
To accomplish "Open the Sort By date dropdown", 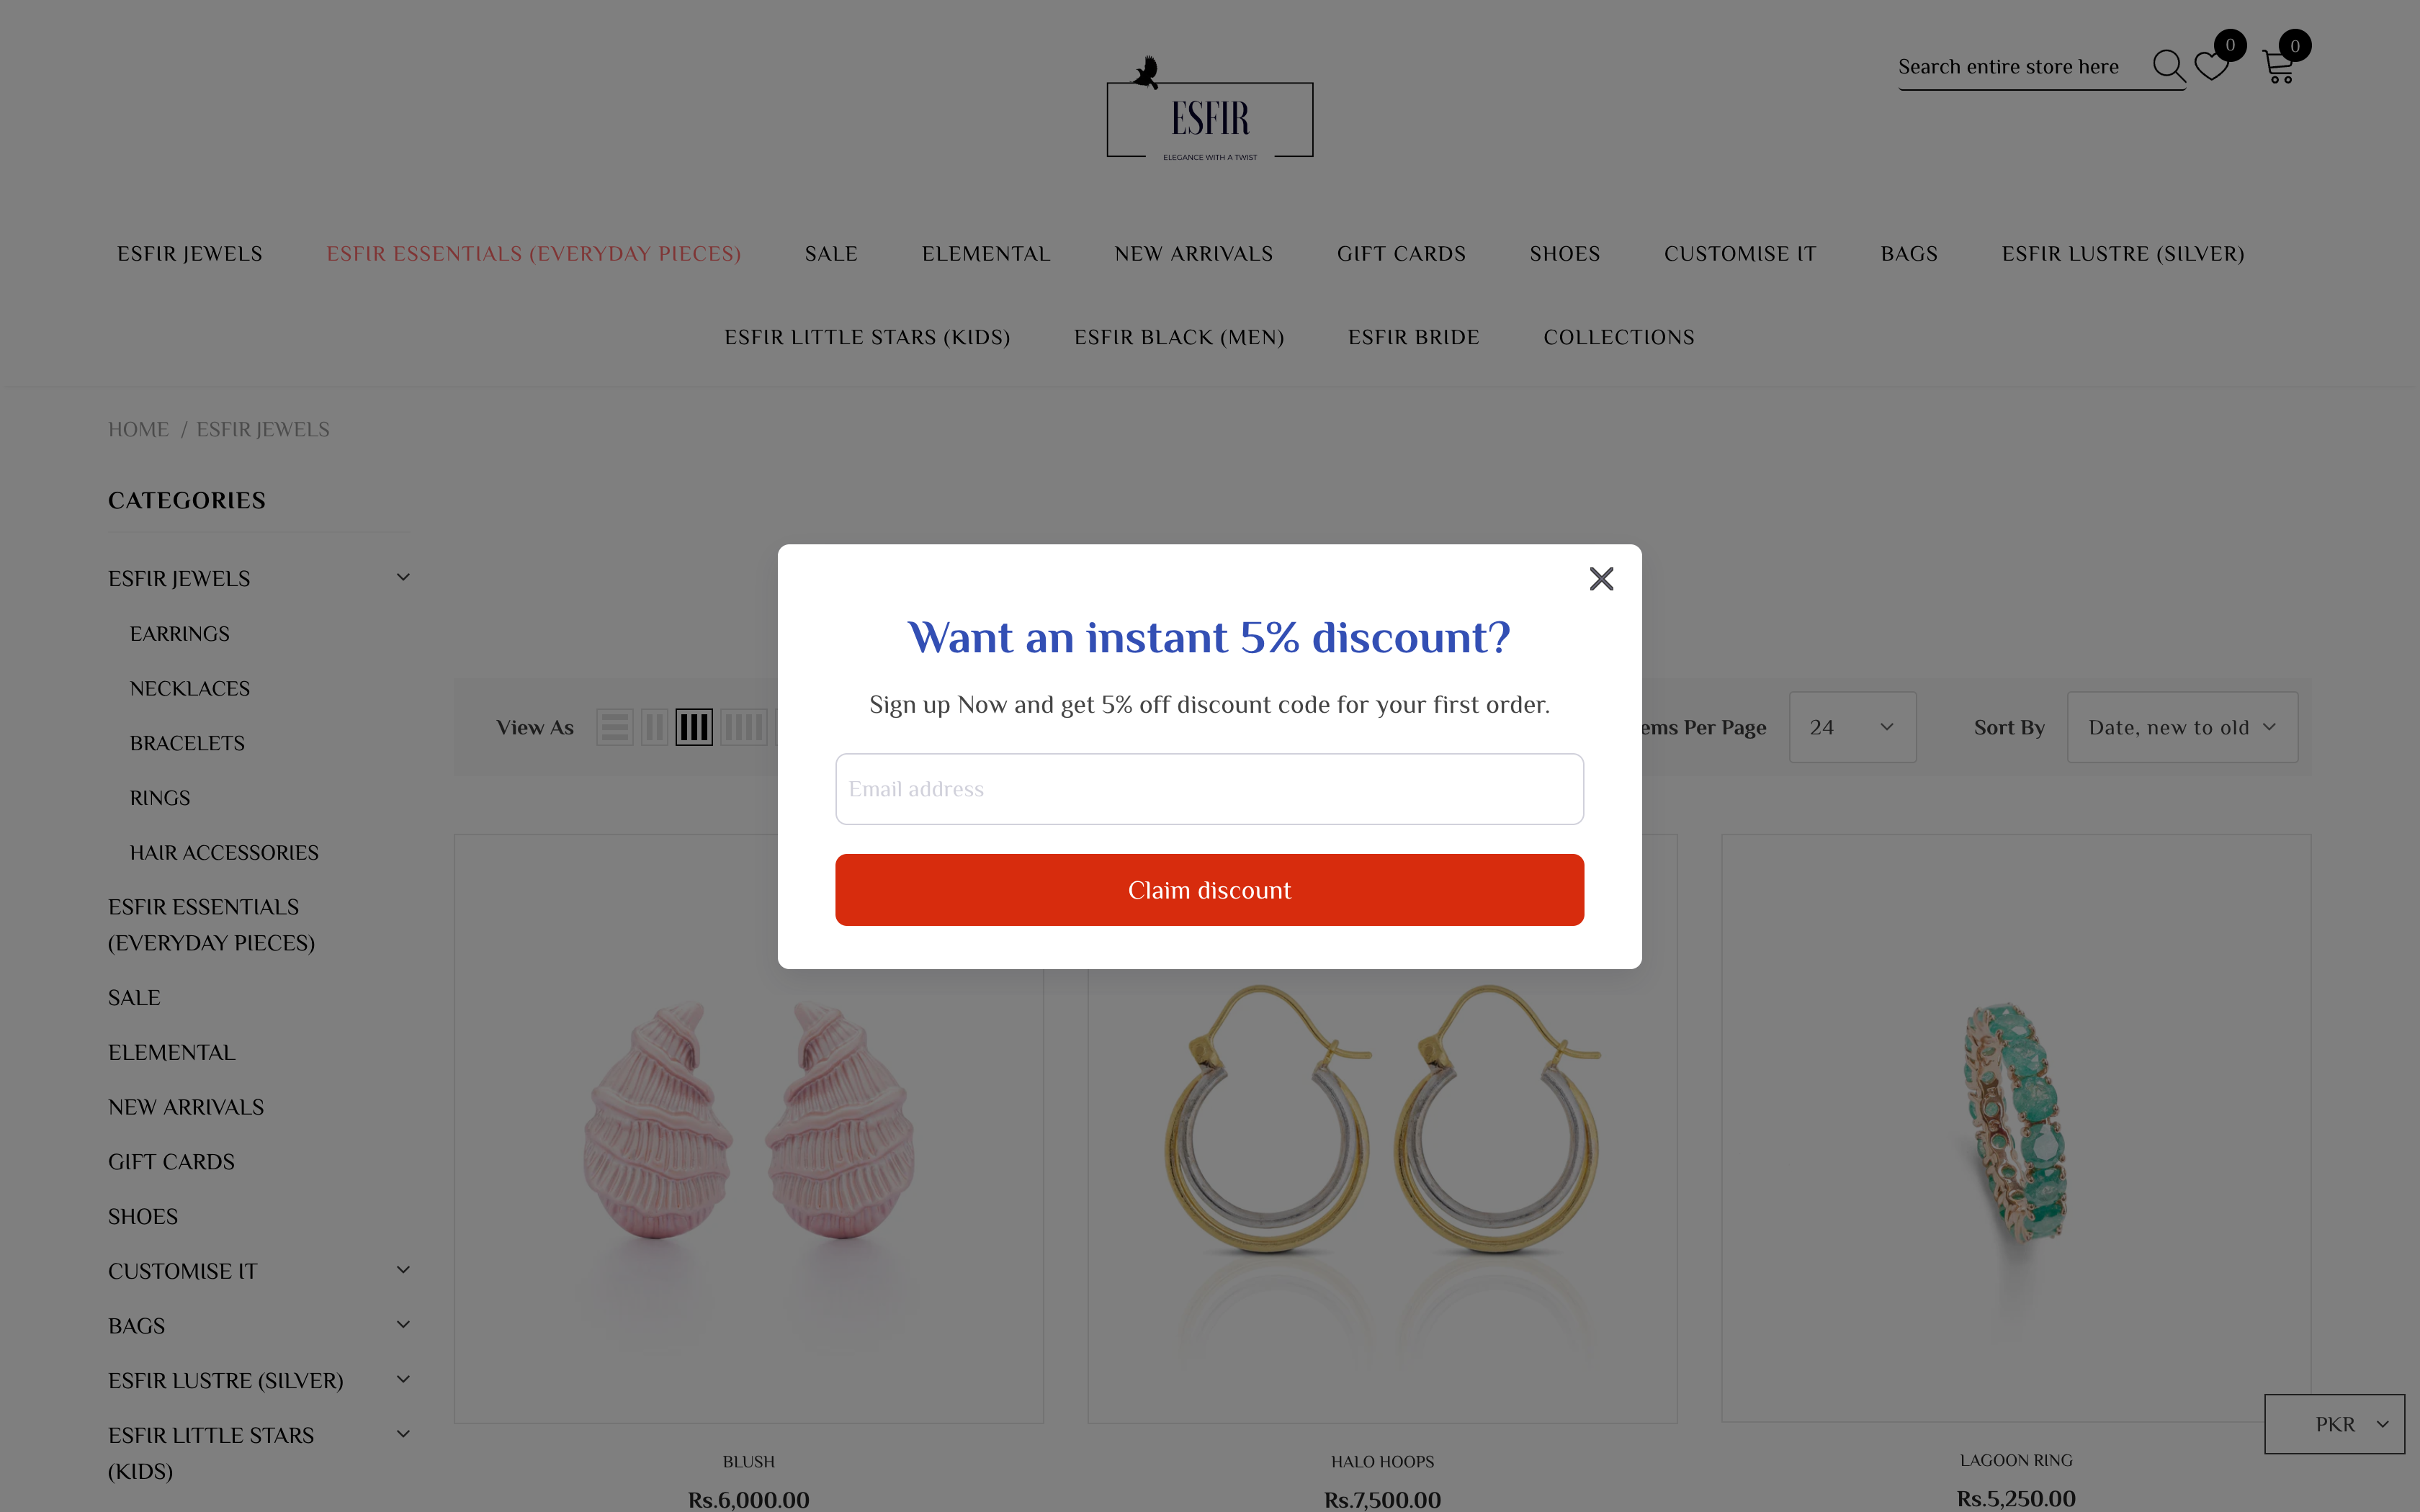I will click(x=2182, y=727).
